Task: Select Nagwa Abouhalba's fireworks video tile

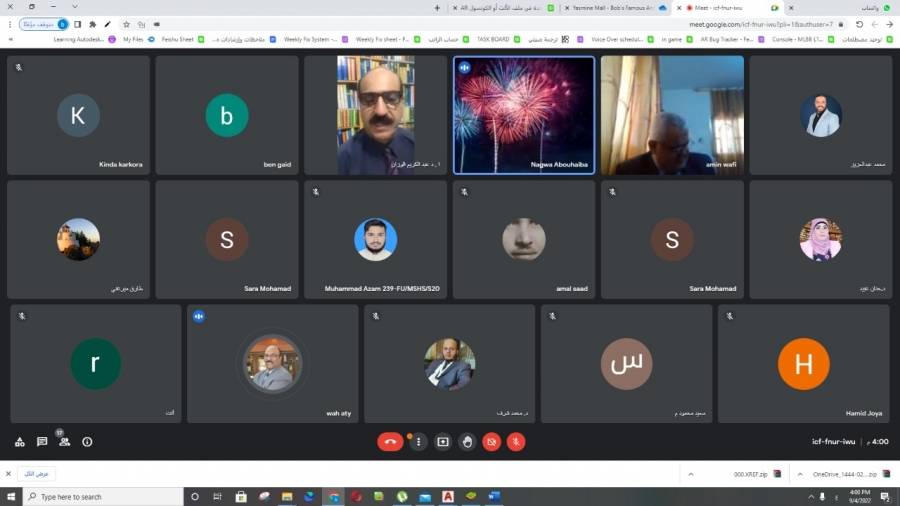Action: [523, 115]
